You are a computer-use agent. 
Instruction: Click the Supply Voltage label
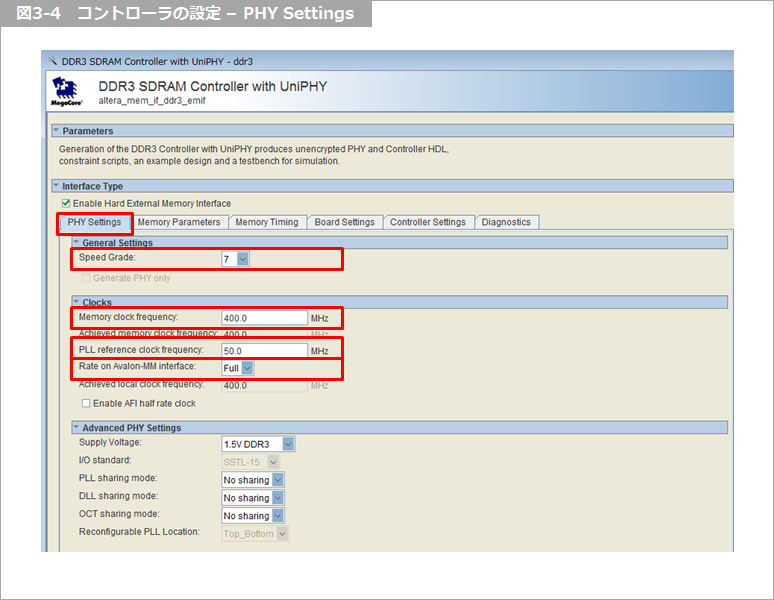click(x=110, y=442)
